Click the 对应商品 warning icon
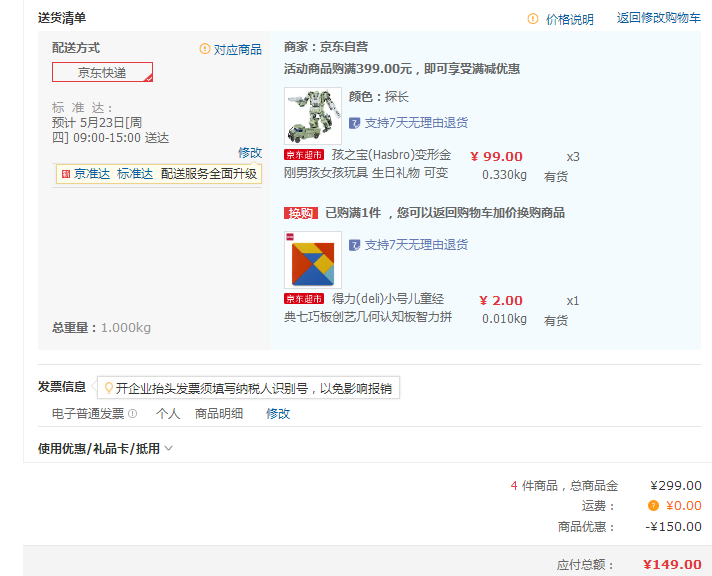The image size is (712, 576). coord(205,49)
